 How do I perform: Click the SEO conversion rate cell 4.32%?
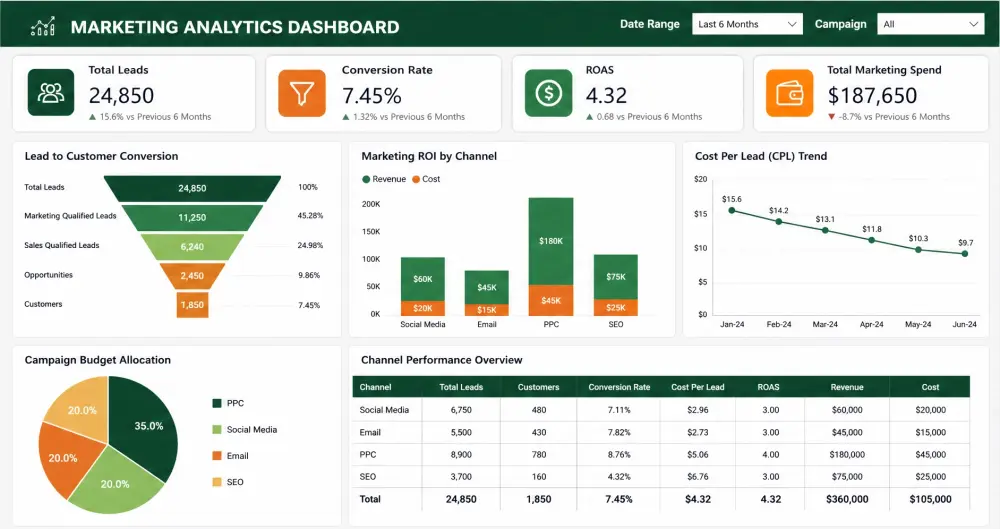tap(619, 477)
